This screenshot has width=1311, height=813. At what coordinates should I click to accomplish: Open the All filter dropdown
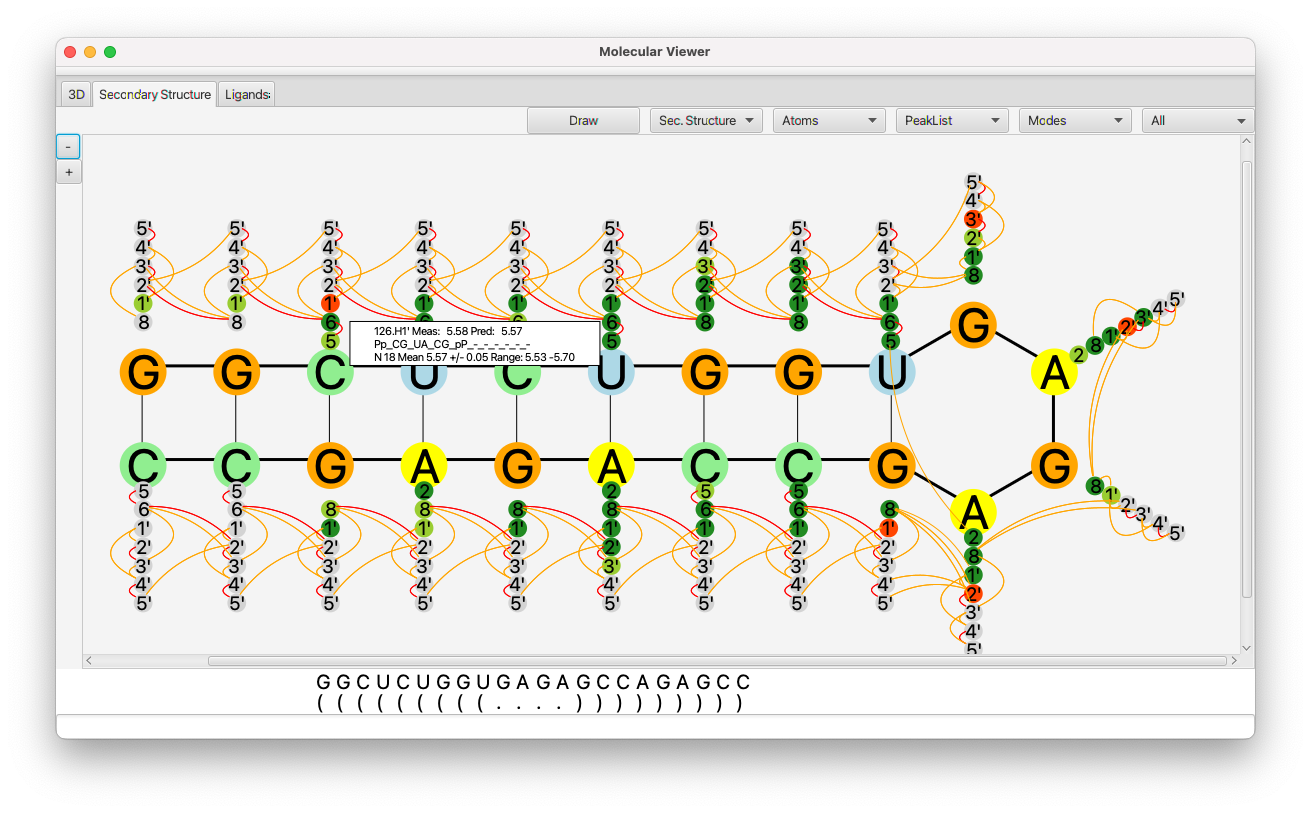pyautogui.click(x=1198, y=120)
